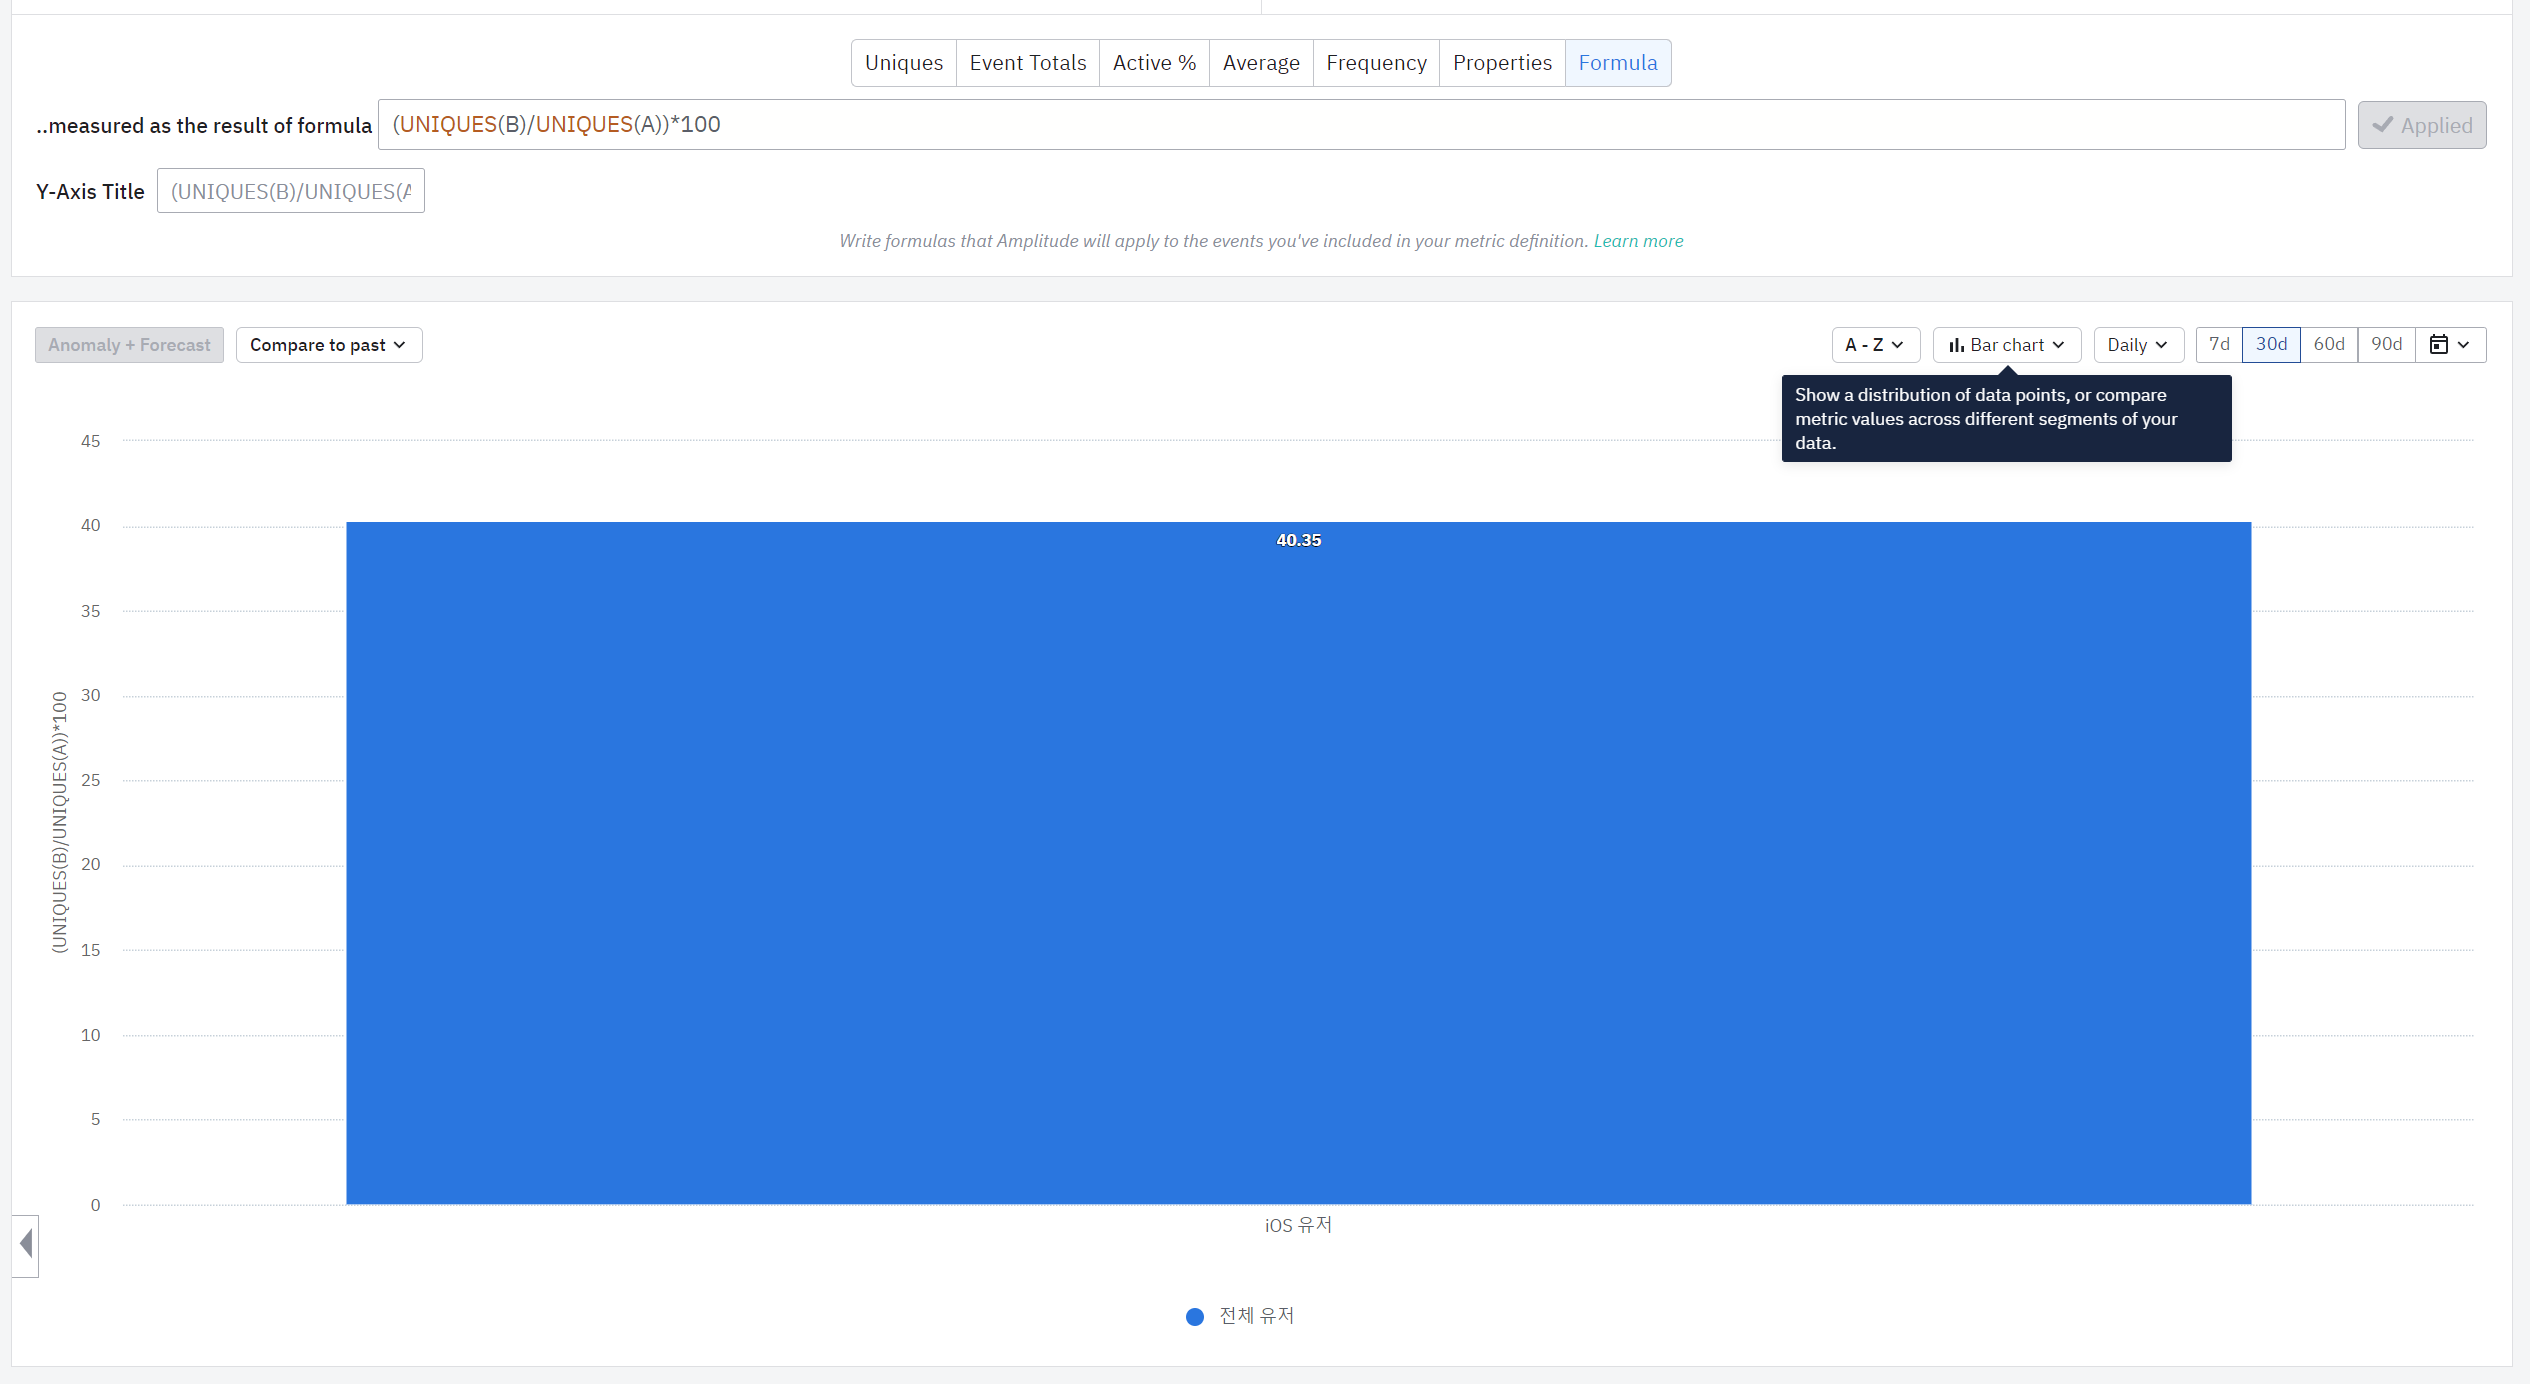Screen dimensions: 2530x1384
Task: Click the Learn more link
Action: (1638, 241)
